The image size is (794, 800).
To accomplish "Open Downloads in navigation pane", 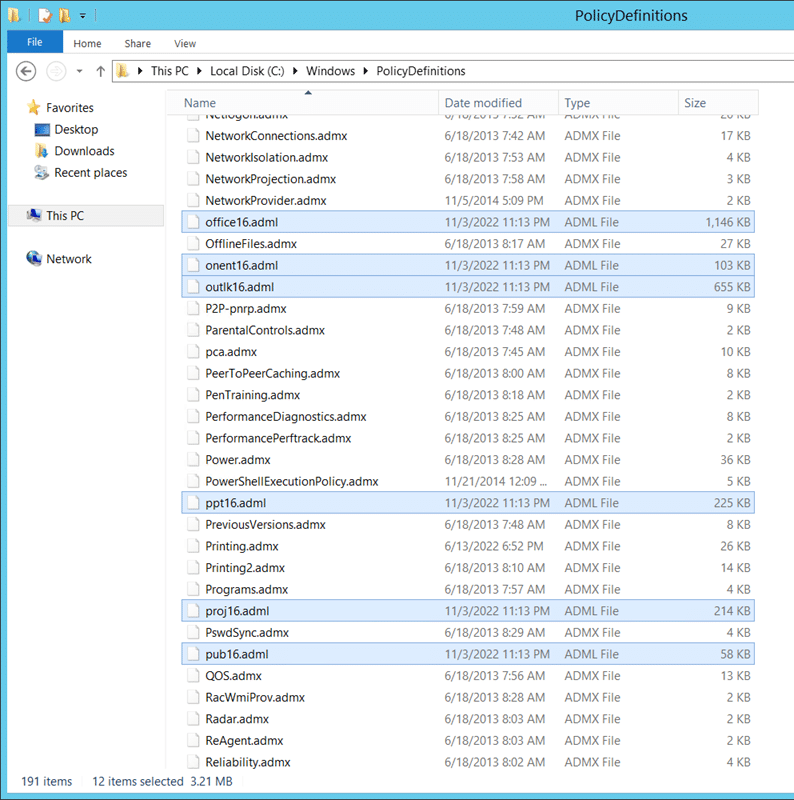I will 84,151.
